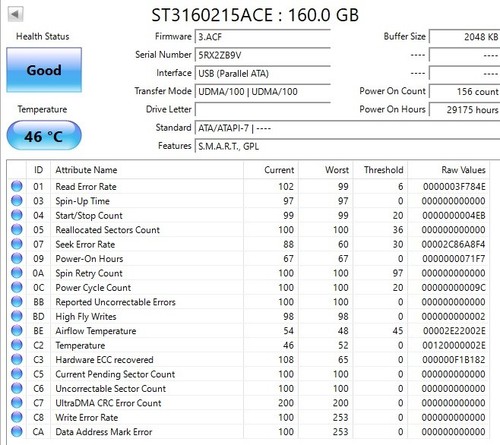This screenshot has height=445, width=500.
Task: Click the ID column header
Action: [38, 170]
